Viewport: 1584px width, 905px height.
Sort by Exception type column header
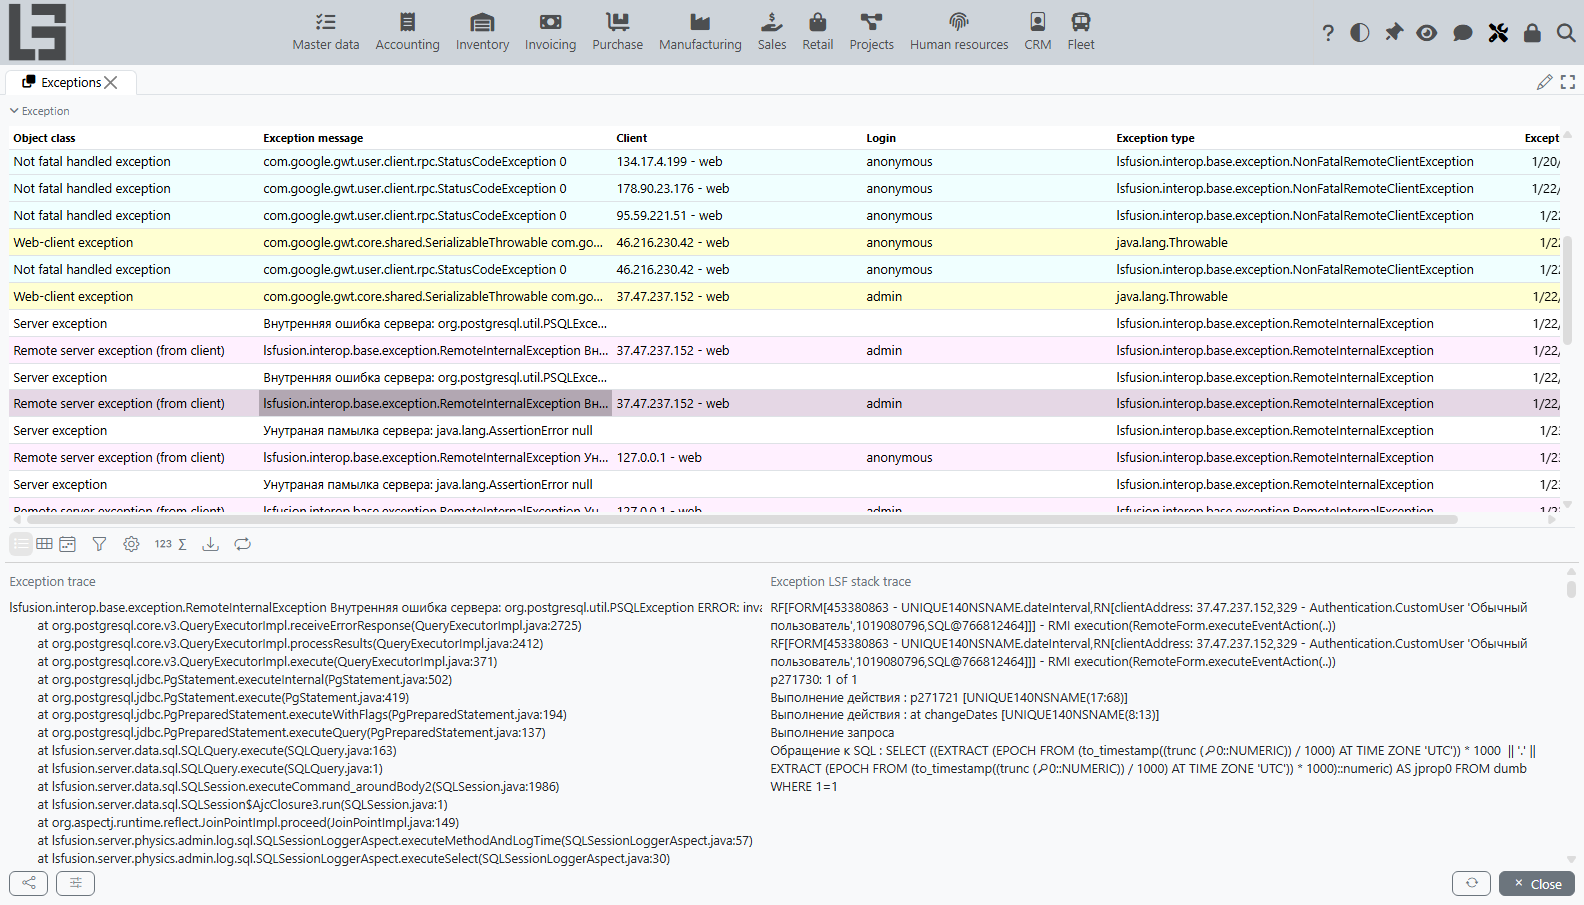[1155, 138]
